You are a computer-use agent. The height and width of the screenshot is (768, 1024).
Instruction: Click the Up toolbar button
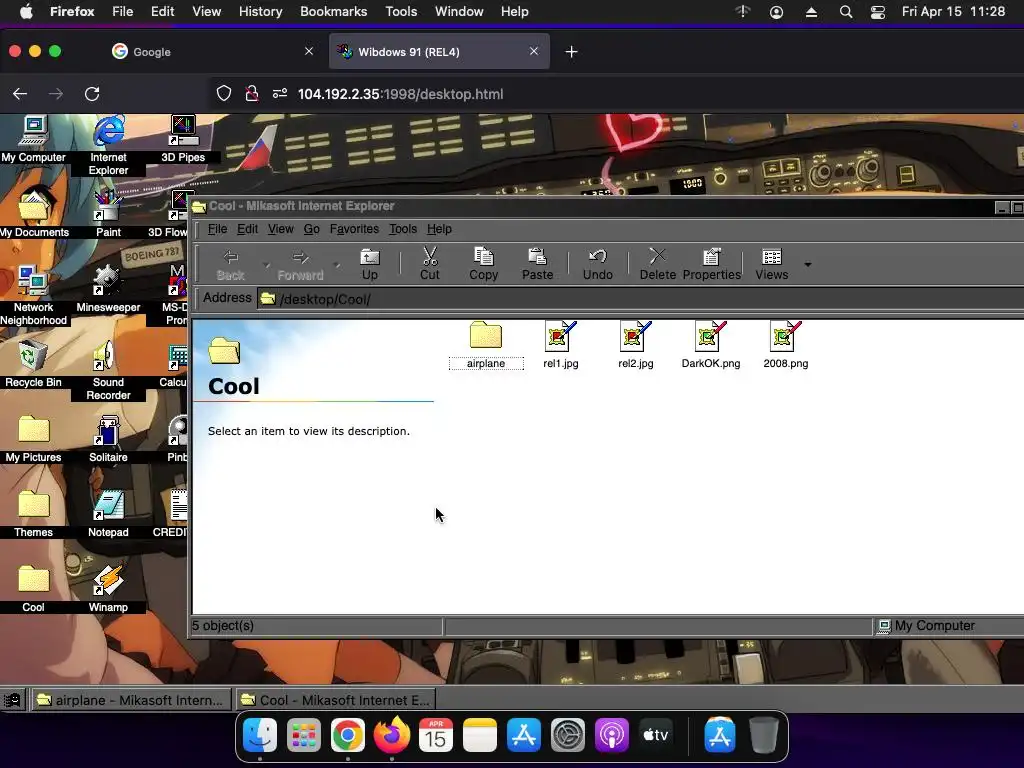tap(370, 264)
